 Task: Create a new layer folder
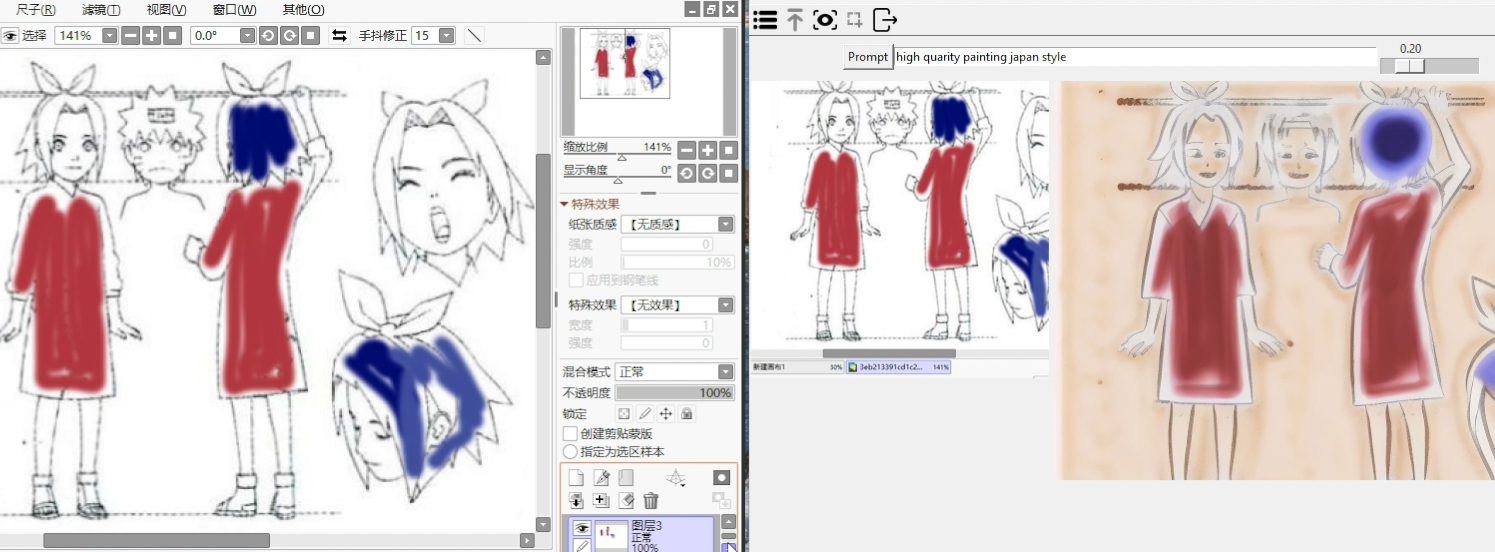click(626, 479)
